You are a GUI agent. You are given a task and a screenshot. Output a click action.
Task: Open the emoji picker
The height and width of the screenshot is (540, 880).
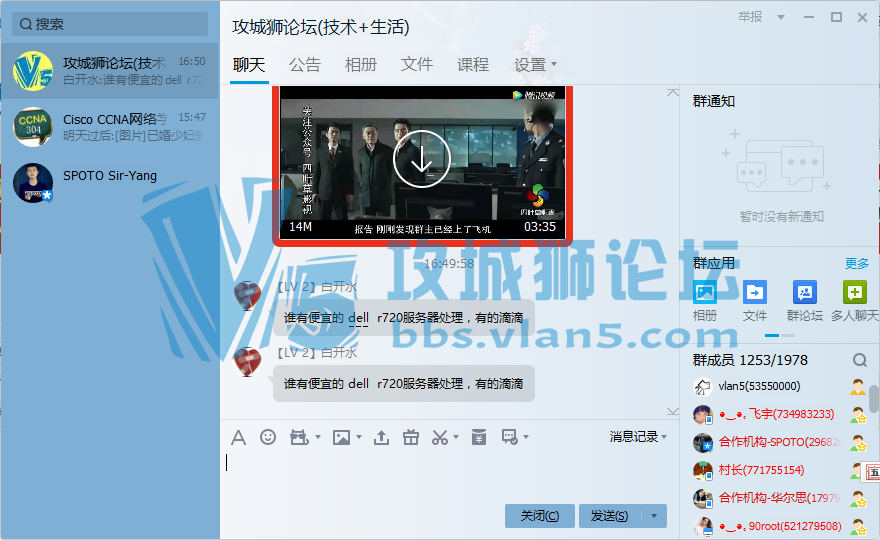[268, 437]
